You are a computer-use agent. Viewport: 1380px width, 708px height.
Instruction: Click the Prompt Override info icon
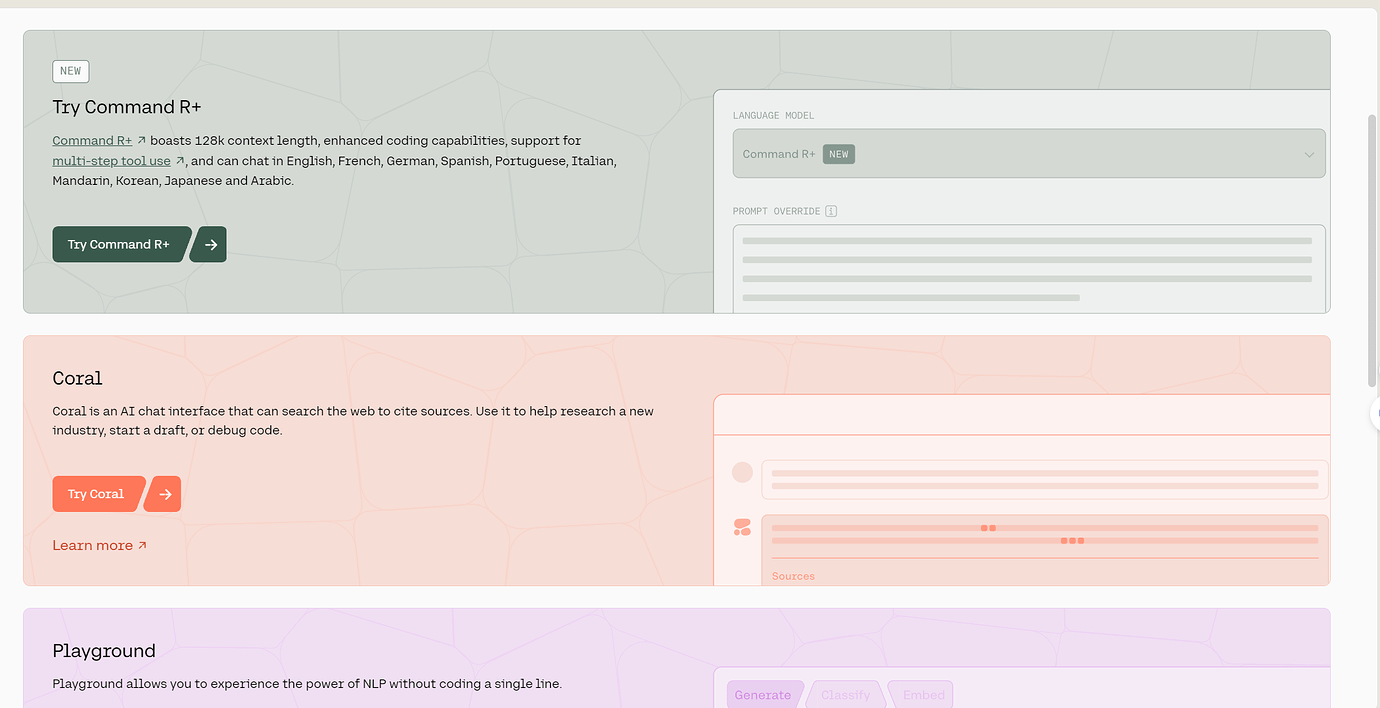tap(831, 211)
